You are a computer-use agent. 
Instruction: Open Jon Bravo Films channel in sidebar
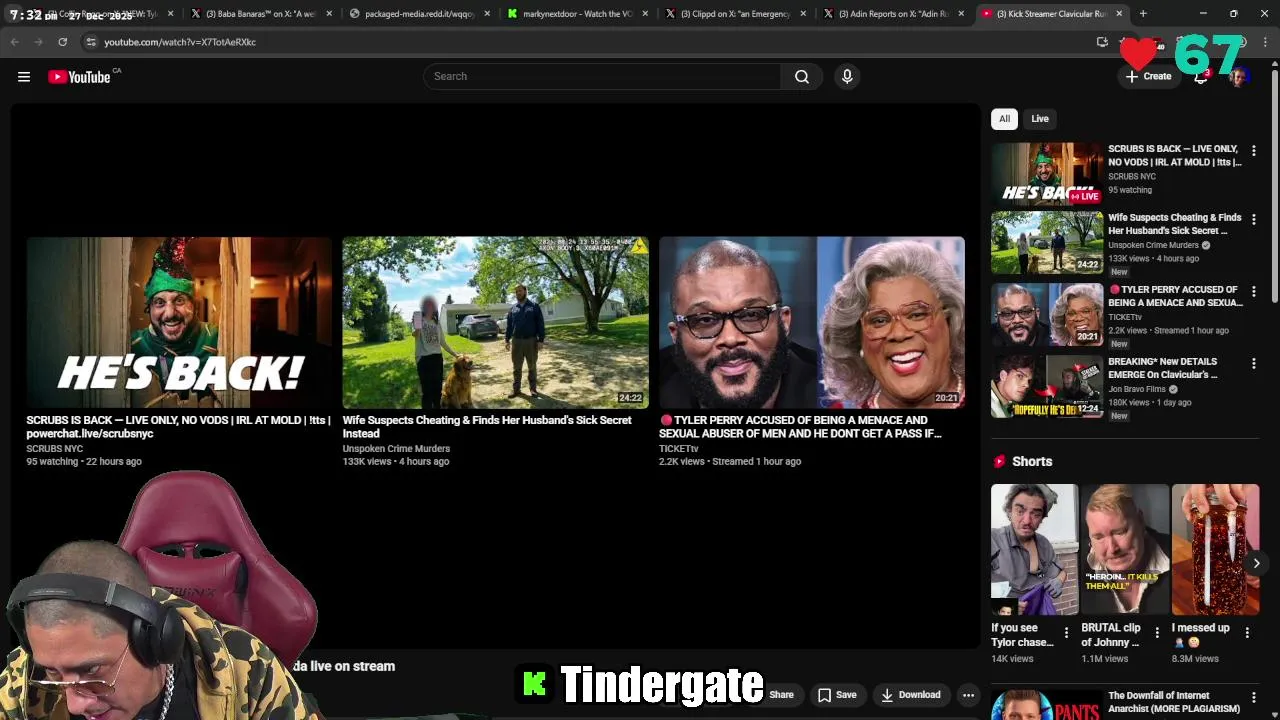pos(1137,389)
